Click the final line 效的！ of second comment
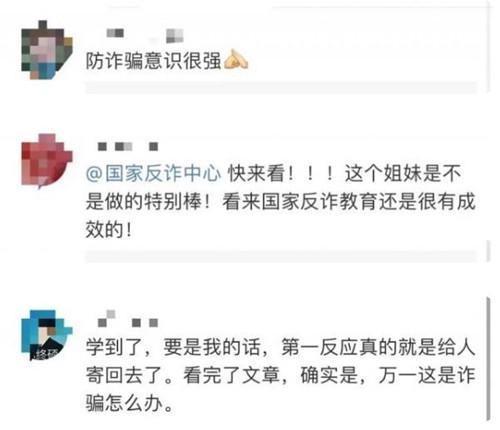The height and width of the screenshot is (430, 500). [x=109, y=229]
